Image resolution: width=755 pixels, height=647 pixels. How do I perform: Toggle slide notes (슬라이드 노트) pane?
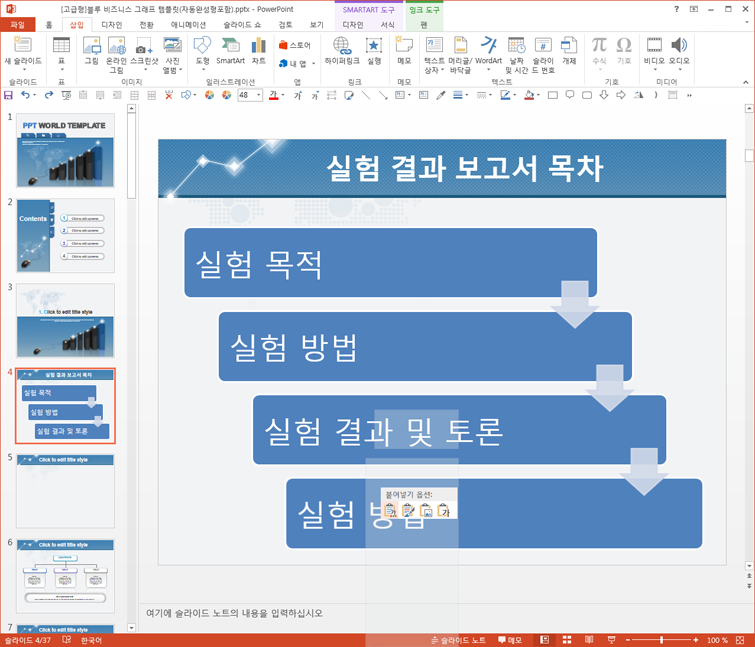point(458,640)
